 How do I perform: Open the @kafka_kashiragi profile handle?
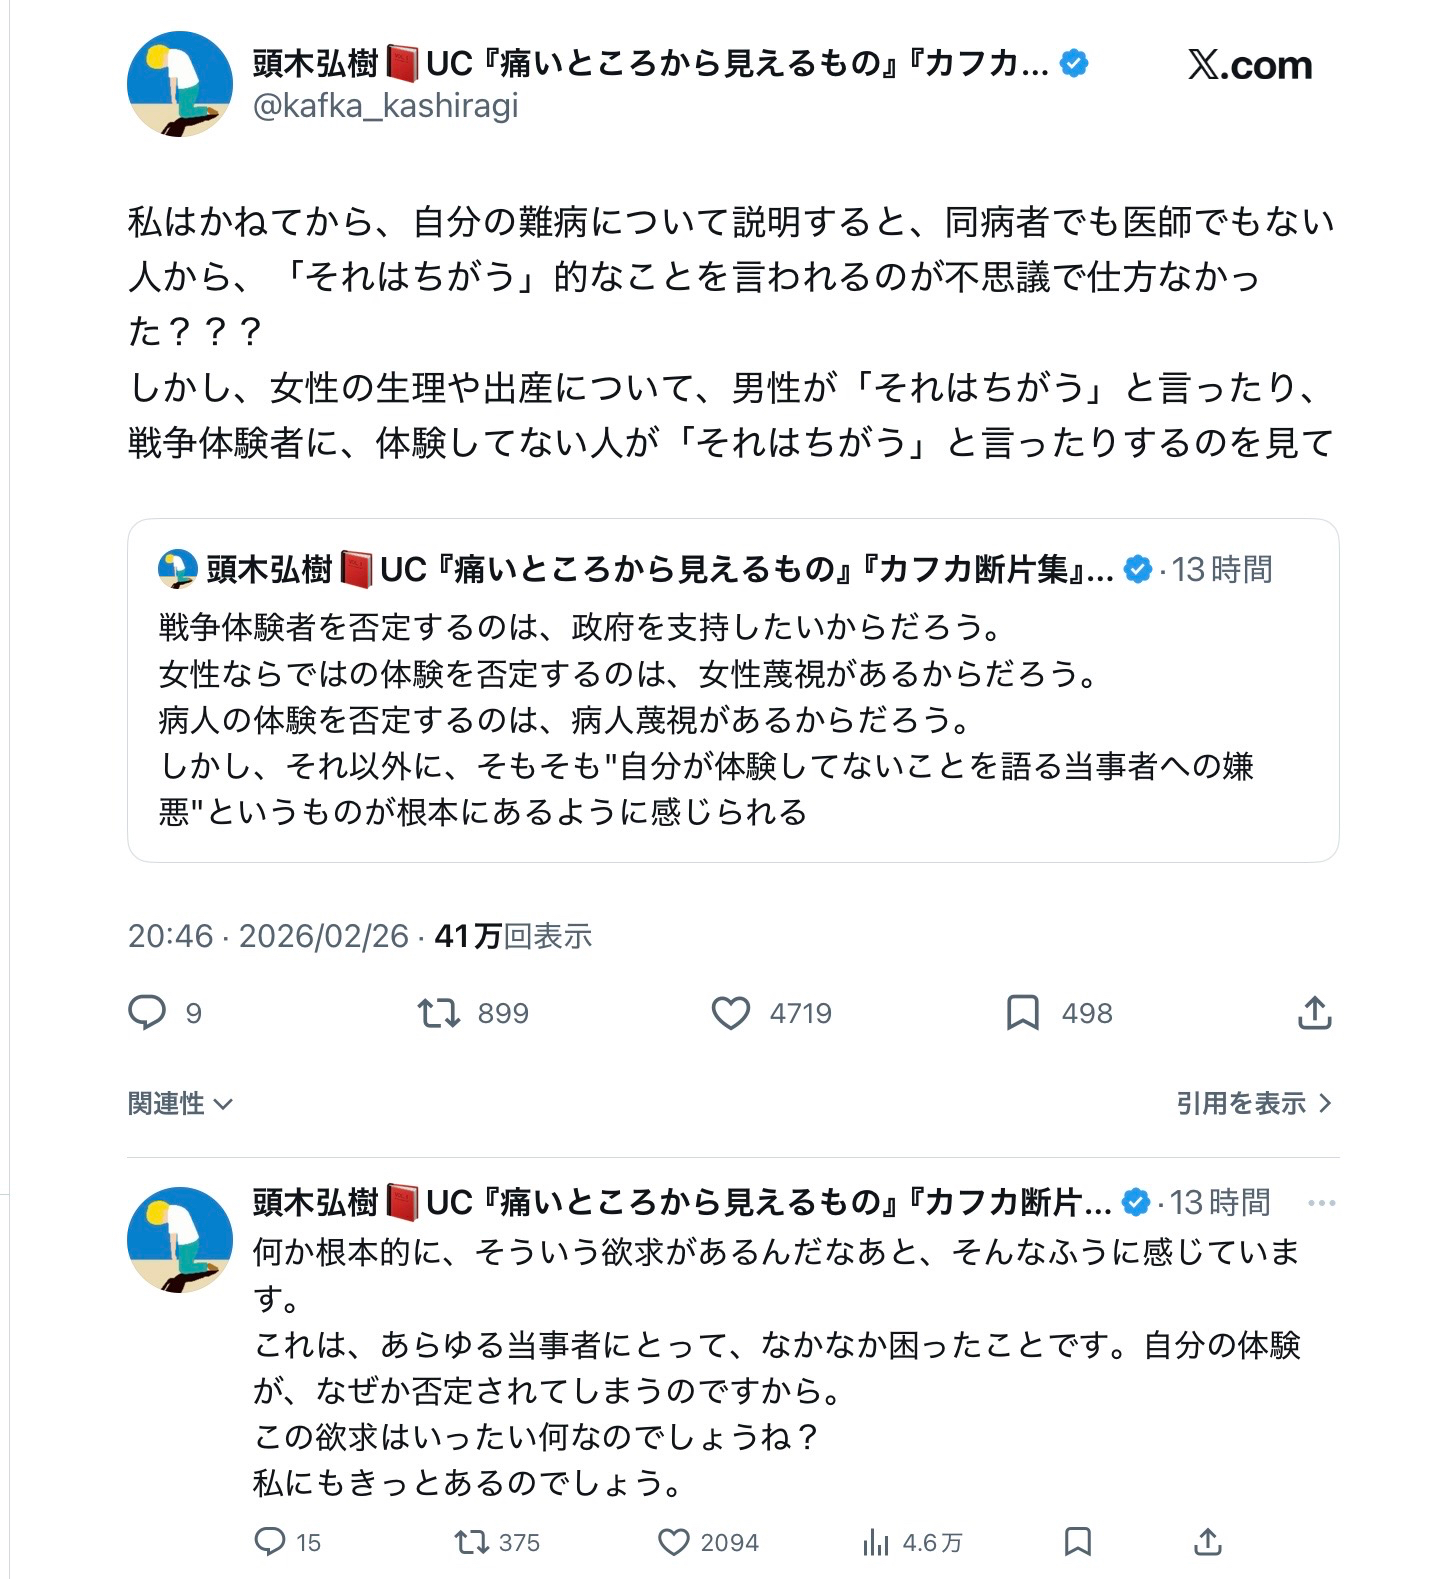386,106
